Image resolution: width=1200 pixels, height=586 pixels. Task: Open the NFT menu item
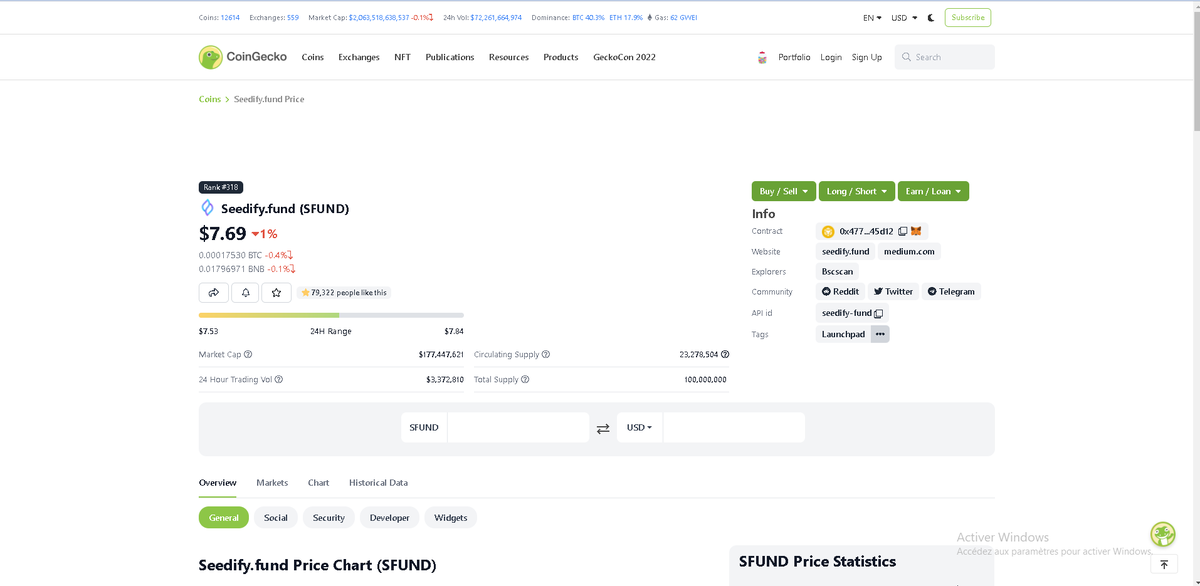pos(402,57)
